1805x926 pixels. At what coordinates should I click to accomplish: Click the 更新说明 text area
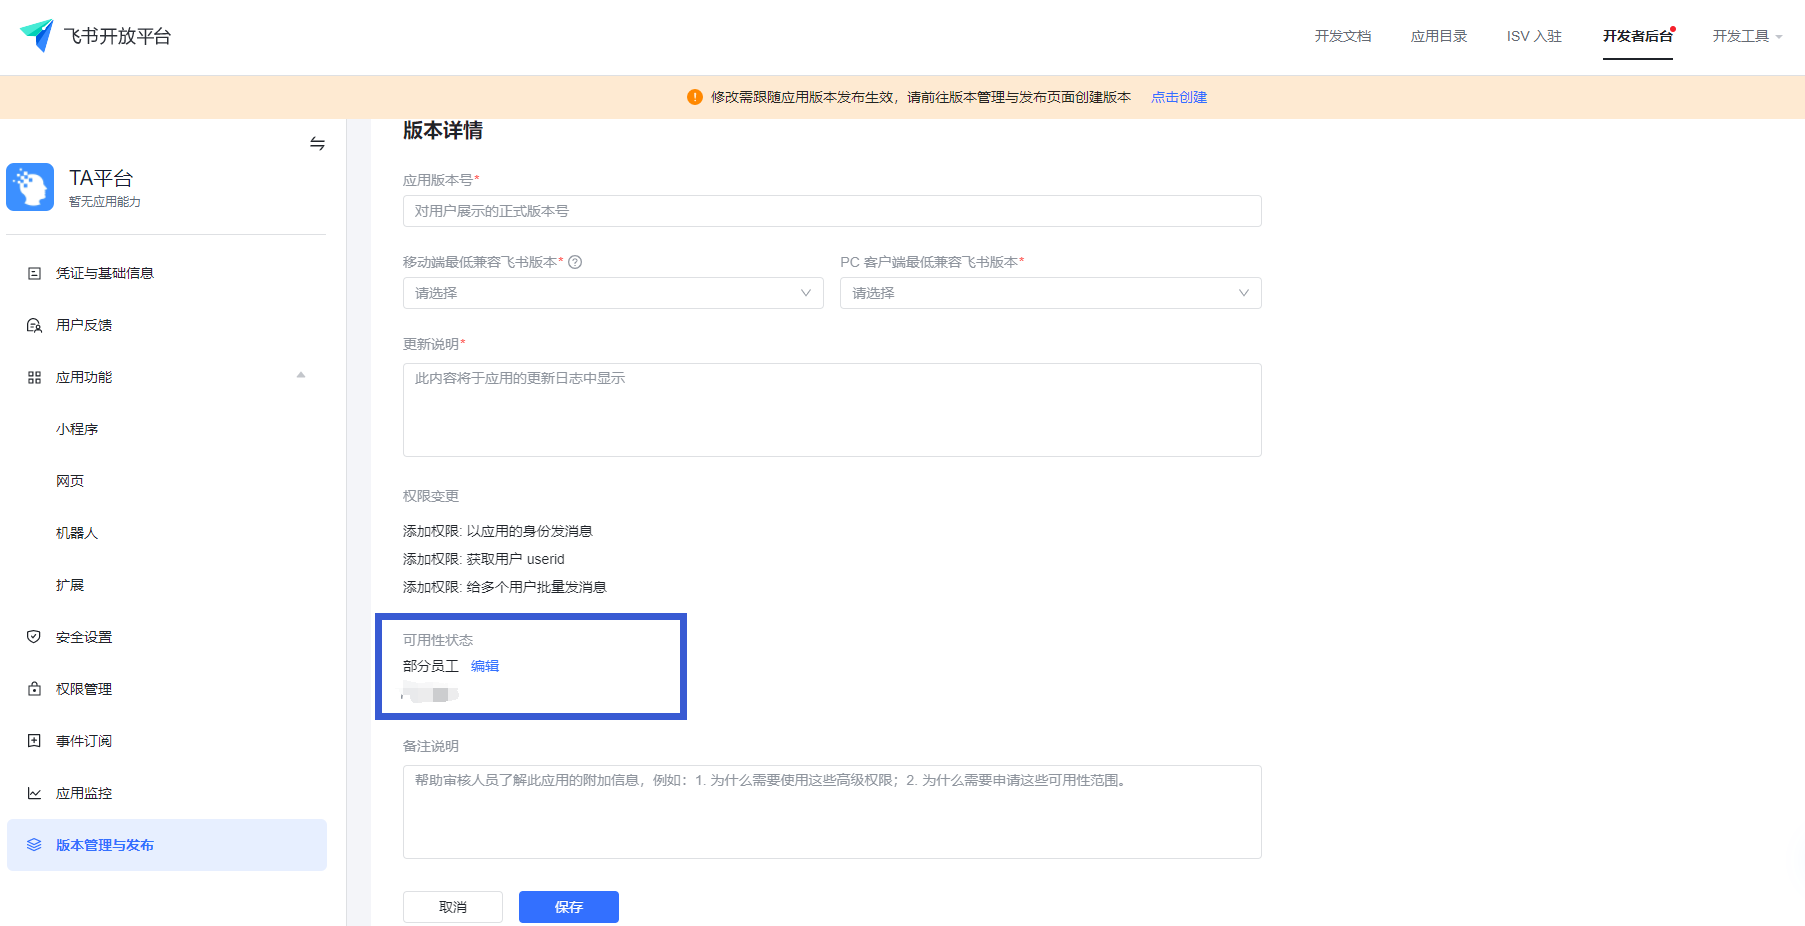point(831,410)
